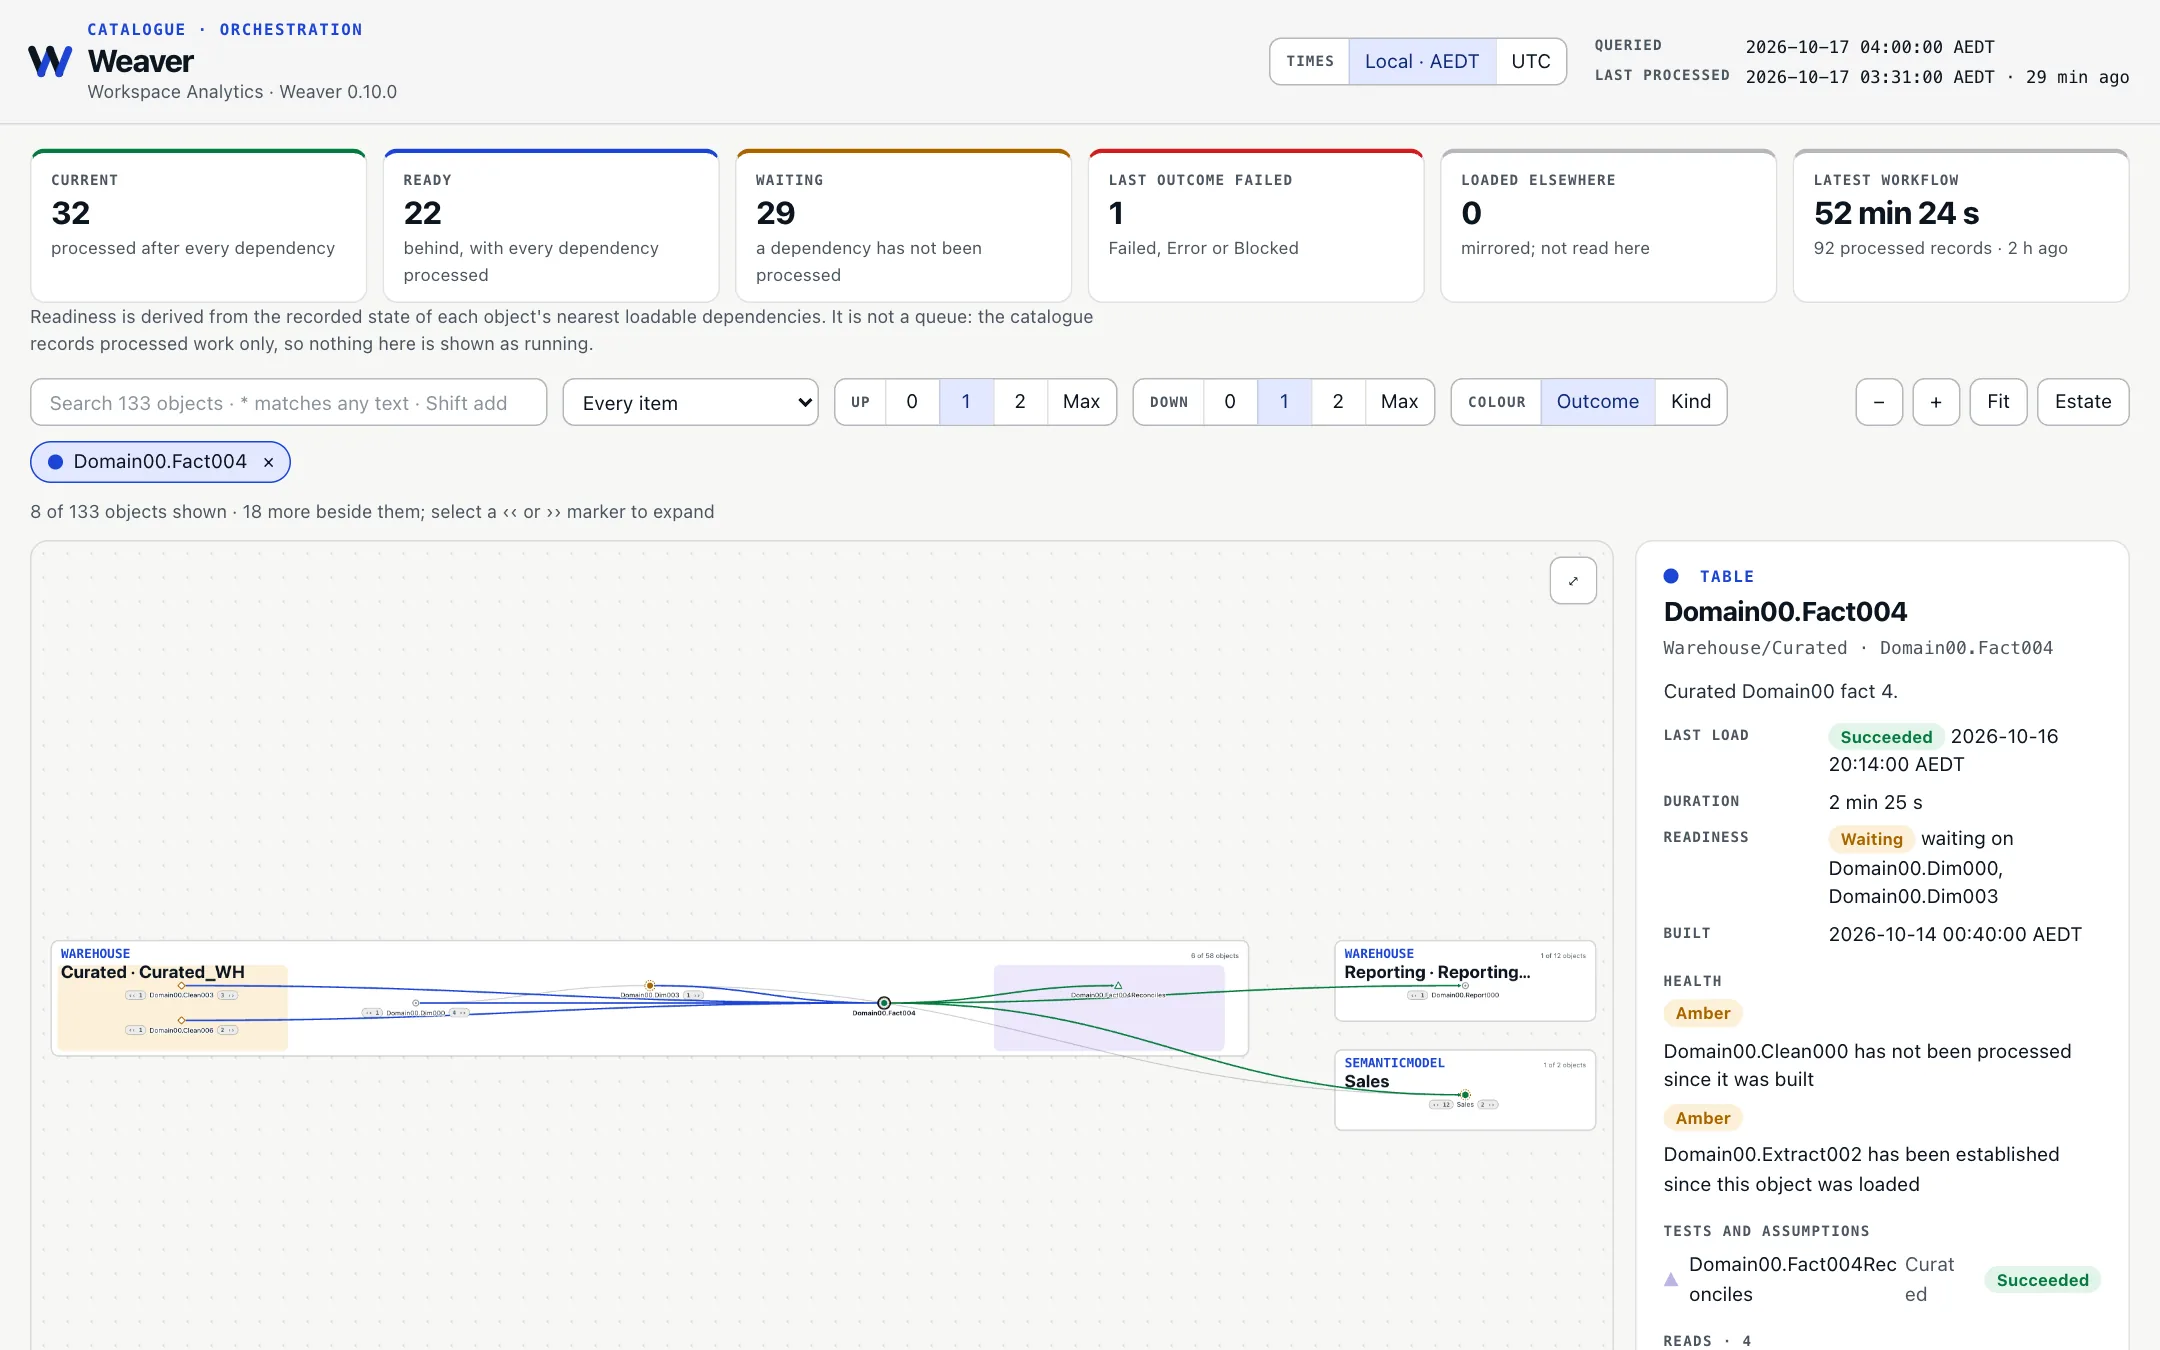This screenshot has height=1350, width=2160.
Task: Set DOWN depth to 2
Action: [x=1338, y=402]
